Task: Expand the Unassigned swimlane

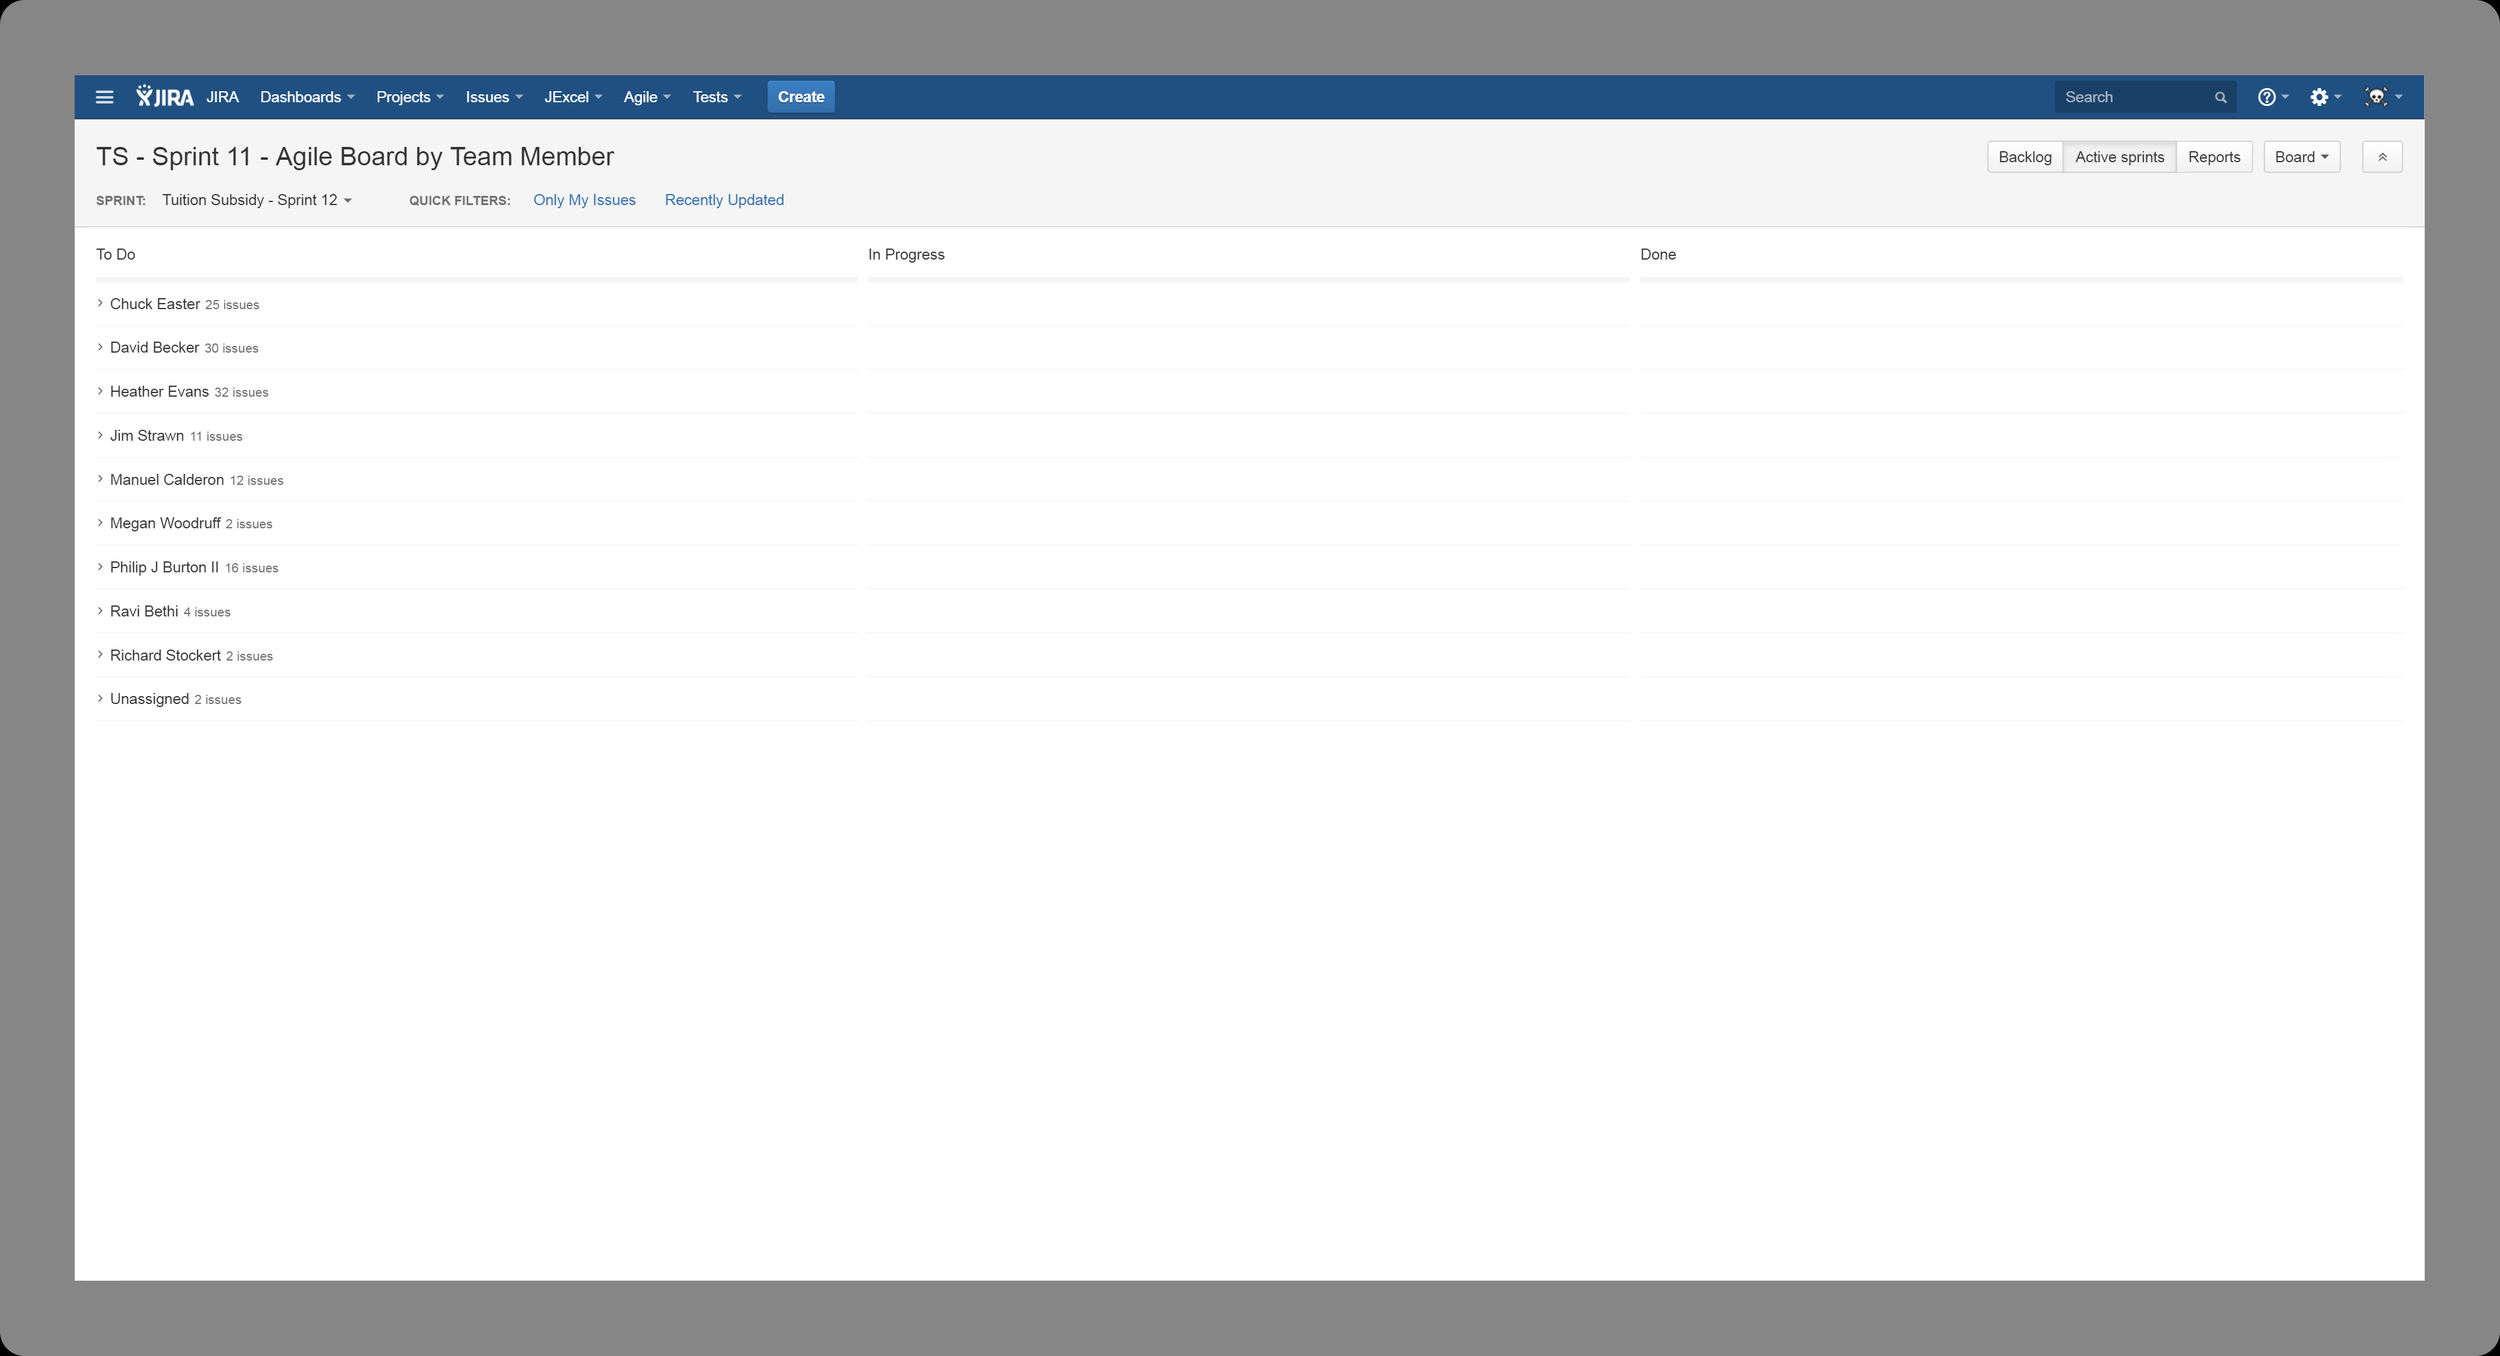Action: 100,699
